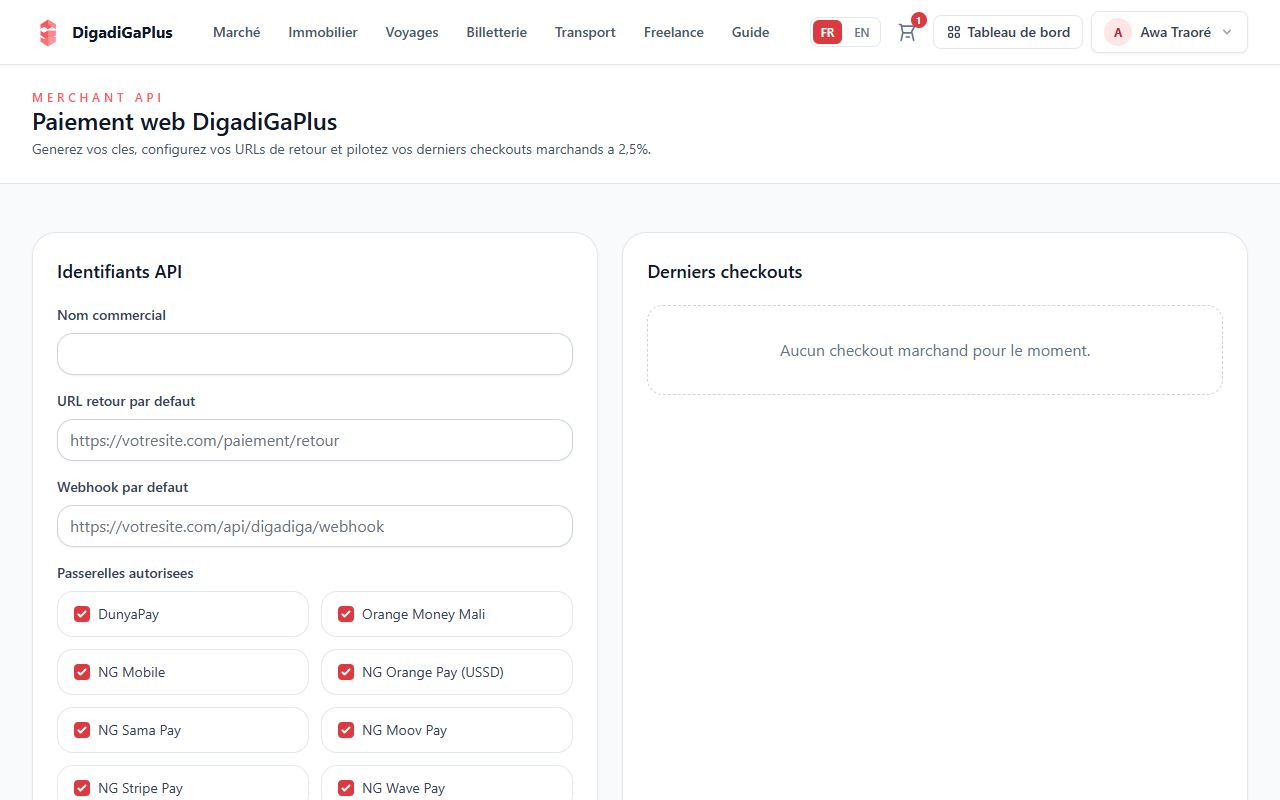
Task: Switch language to EN
Action: [x=861, y=32]
